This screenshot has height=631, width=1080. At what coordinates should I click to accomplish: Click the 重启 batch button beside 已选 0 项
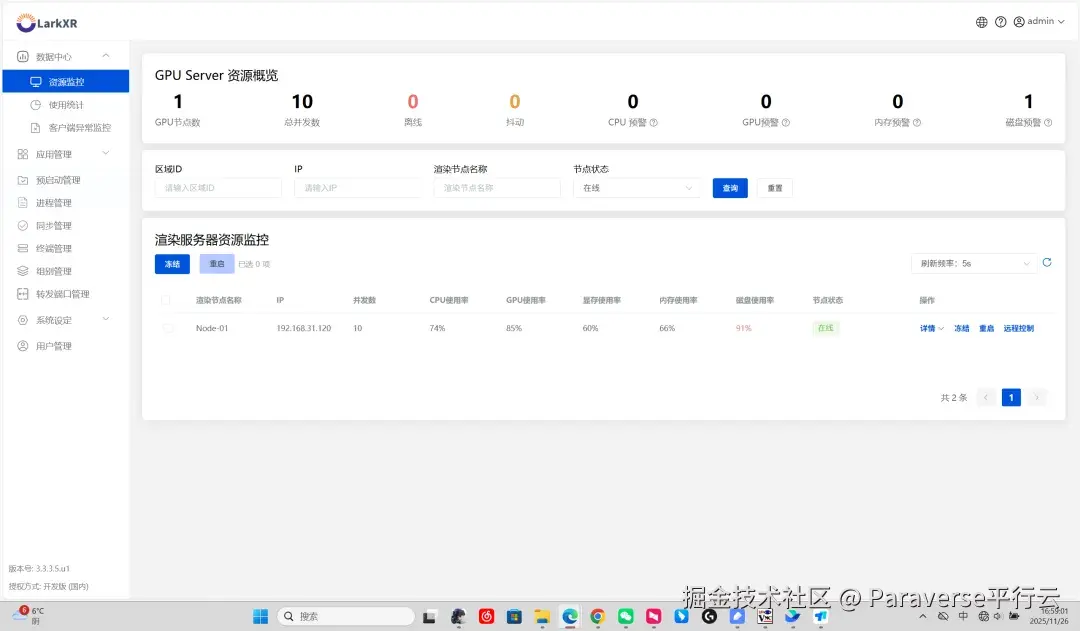click(217, 264)
